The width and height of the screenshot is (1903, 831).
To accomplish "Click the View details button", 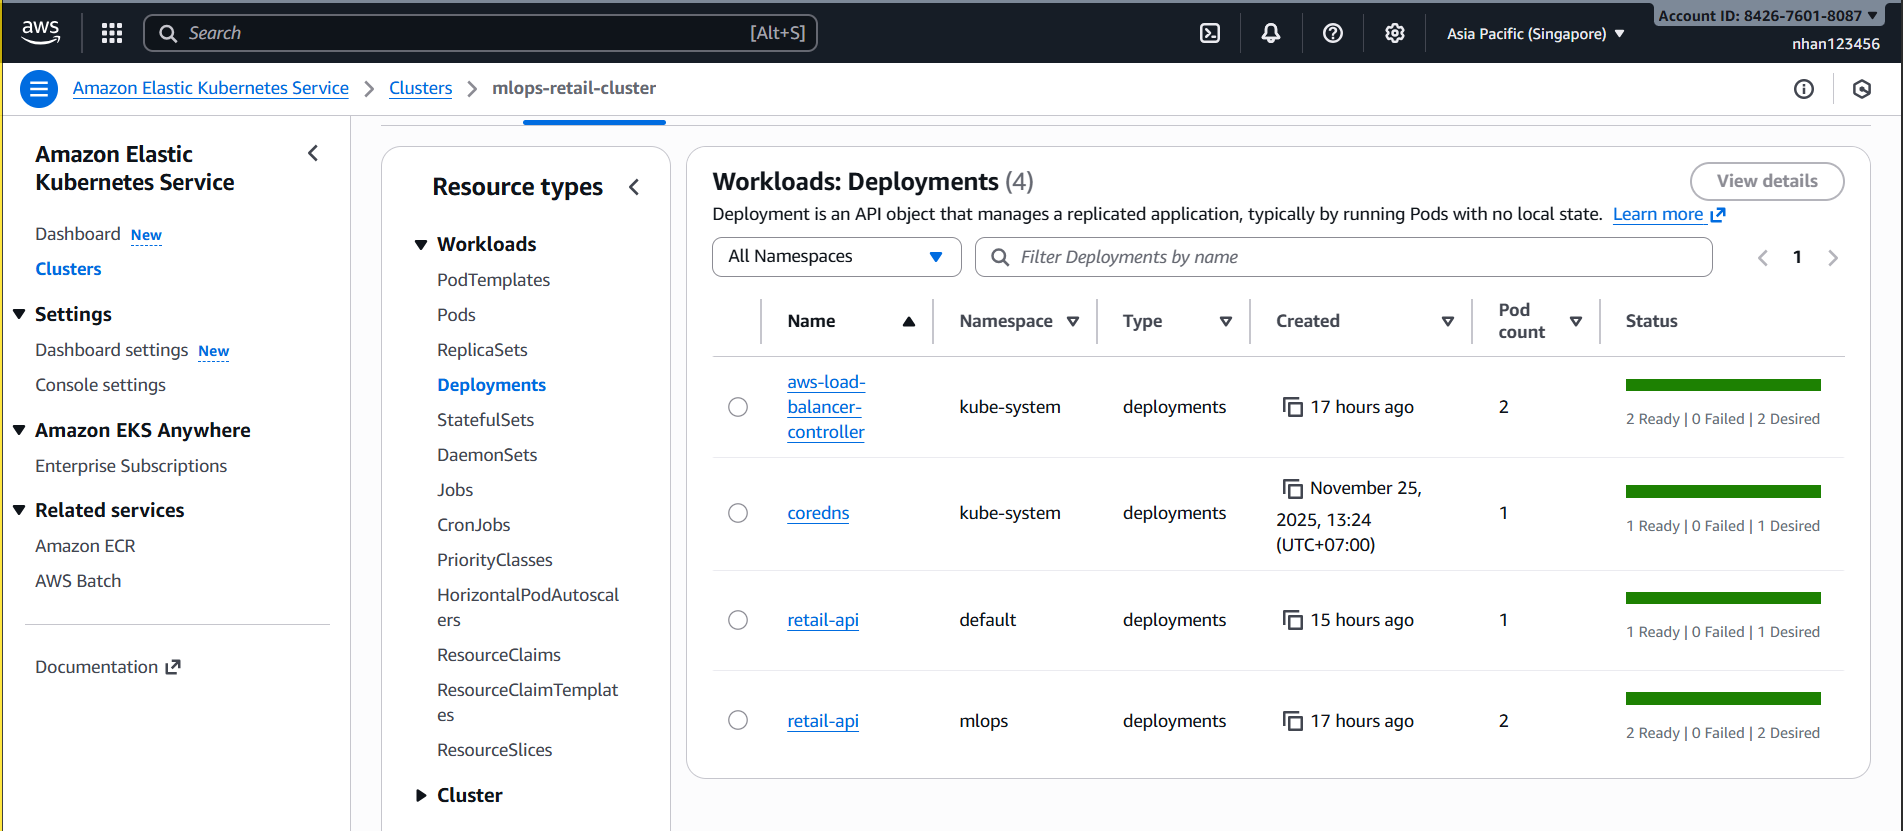I will tap(1766, 181).
